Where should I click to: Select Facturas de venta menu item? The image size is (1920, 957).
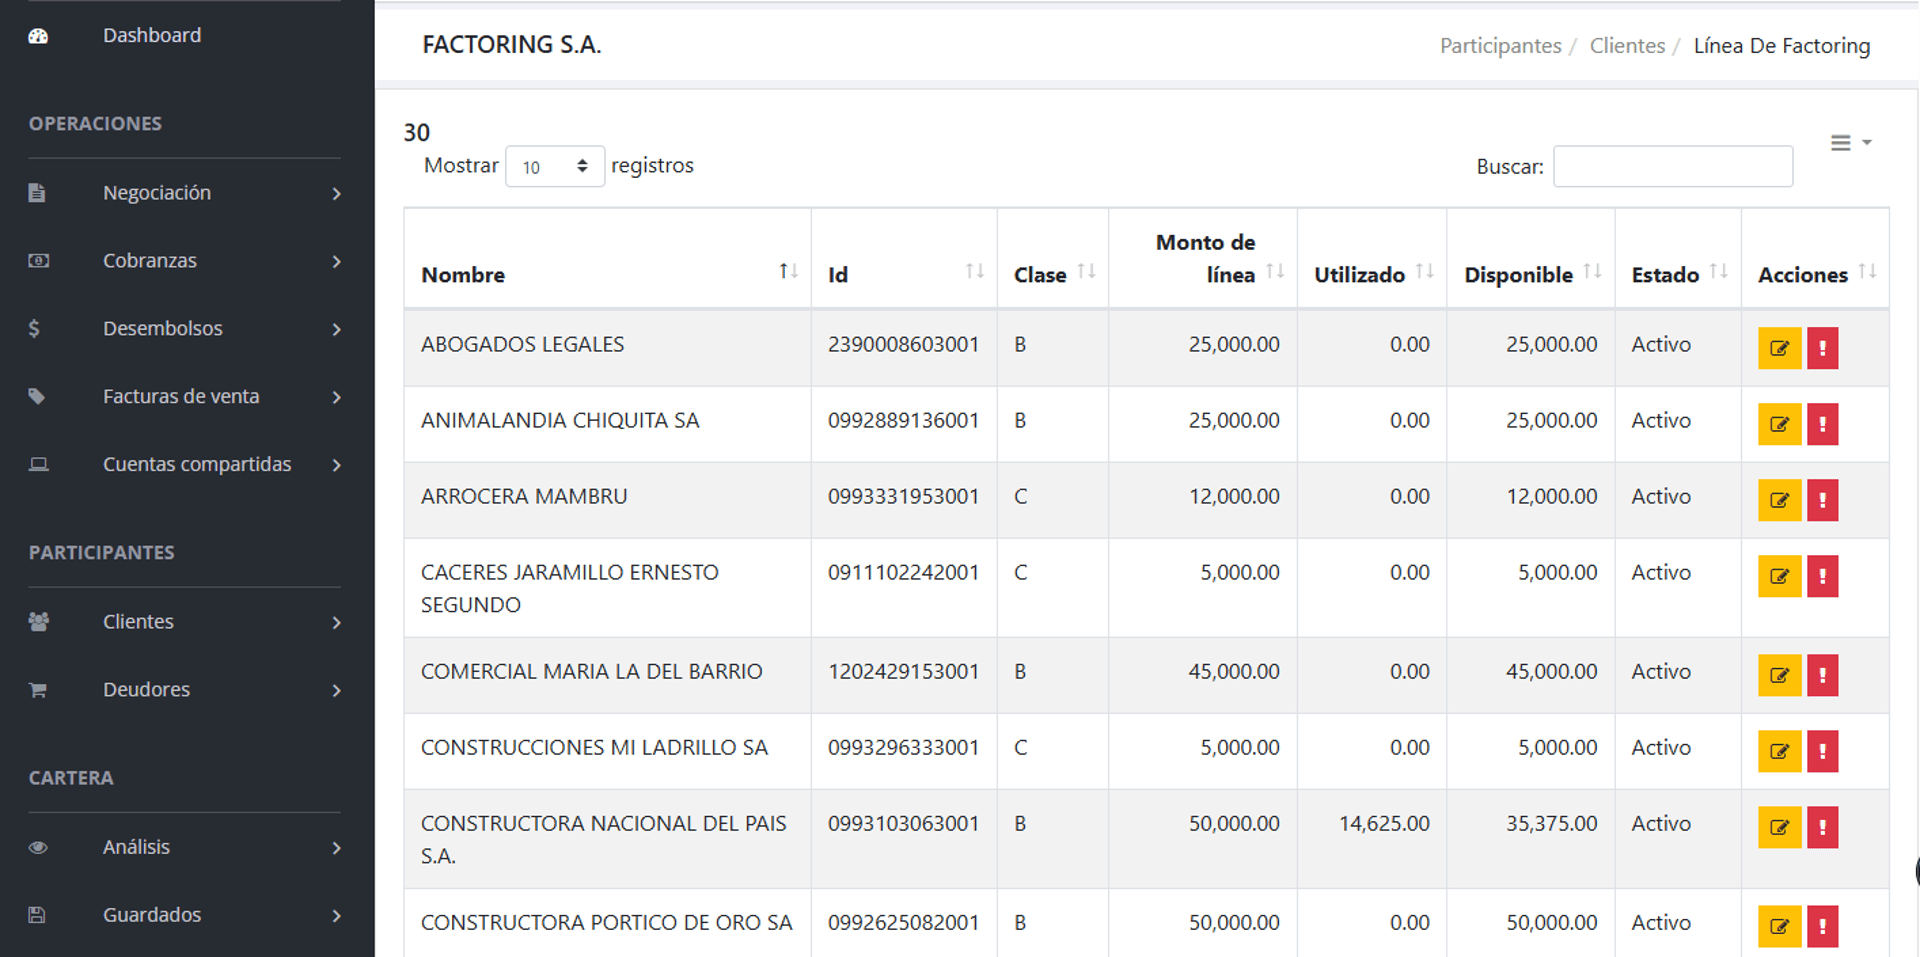point(181,397)
